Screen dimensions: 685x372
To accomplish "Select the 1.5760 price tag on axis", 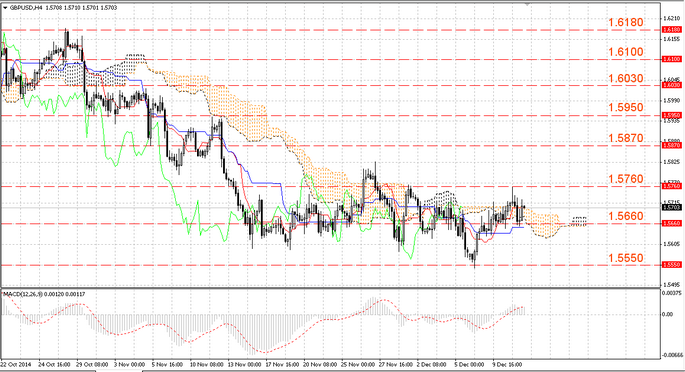I will 672,186.
